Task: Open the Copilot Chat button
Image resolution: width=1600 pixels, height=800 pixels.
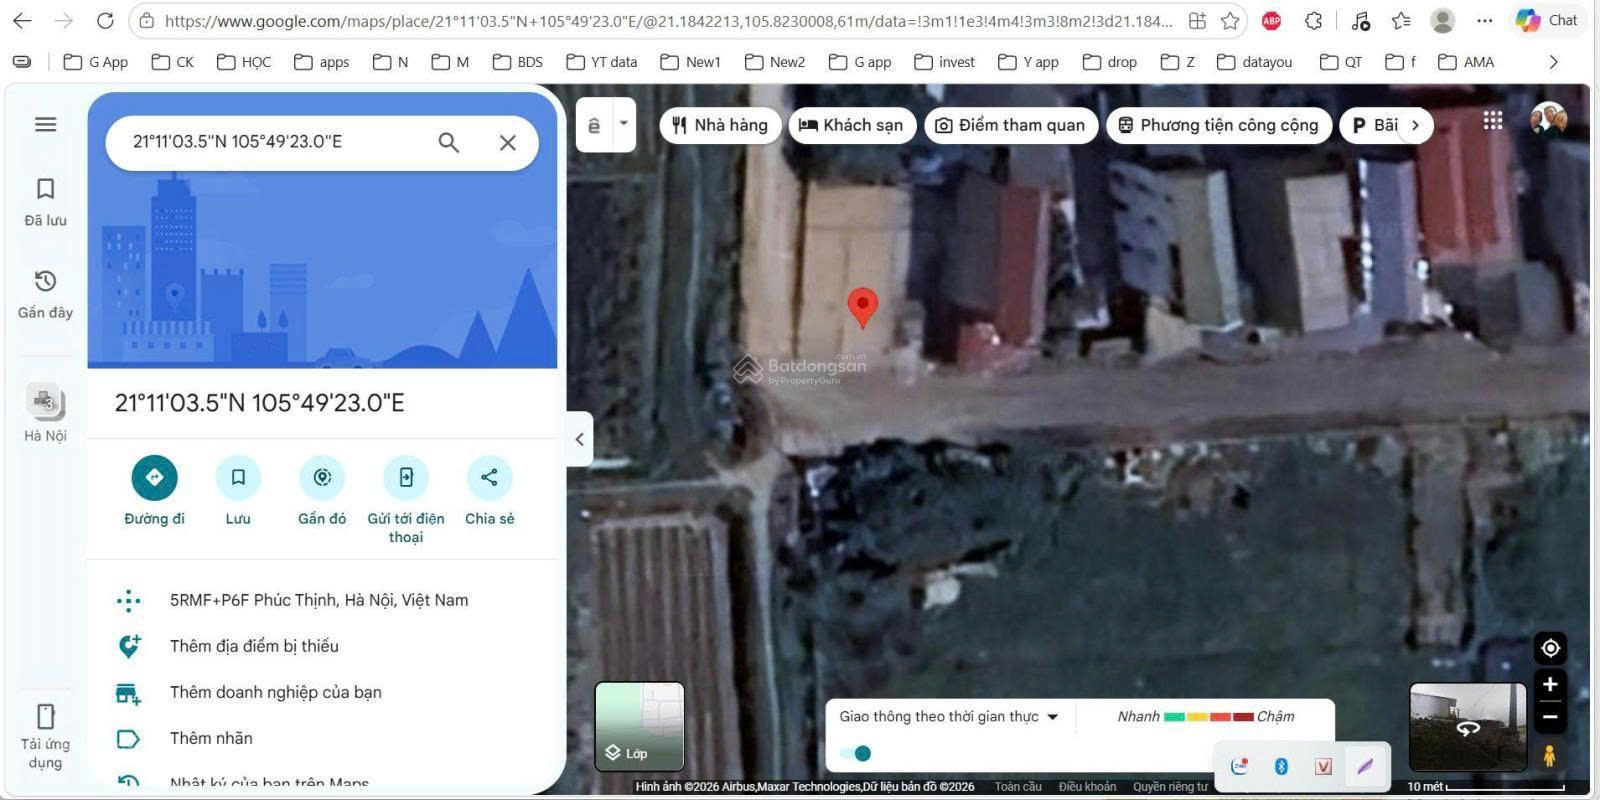Action: tap(1546, 21)
